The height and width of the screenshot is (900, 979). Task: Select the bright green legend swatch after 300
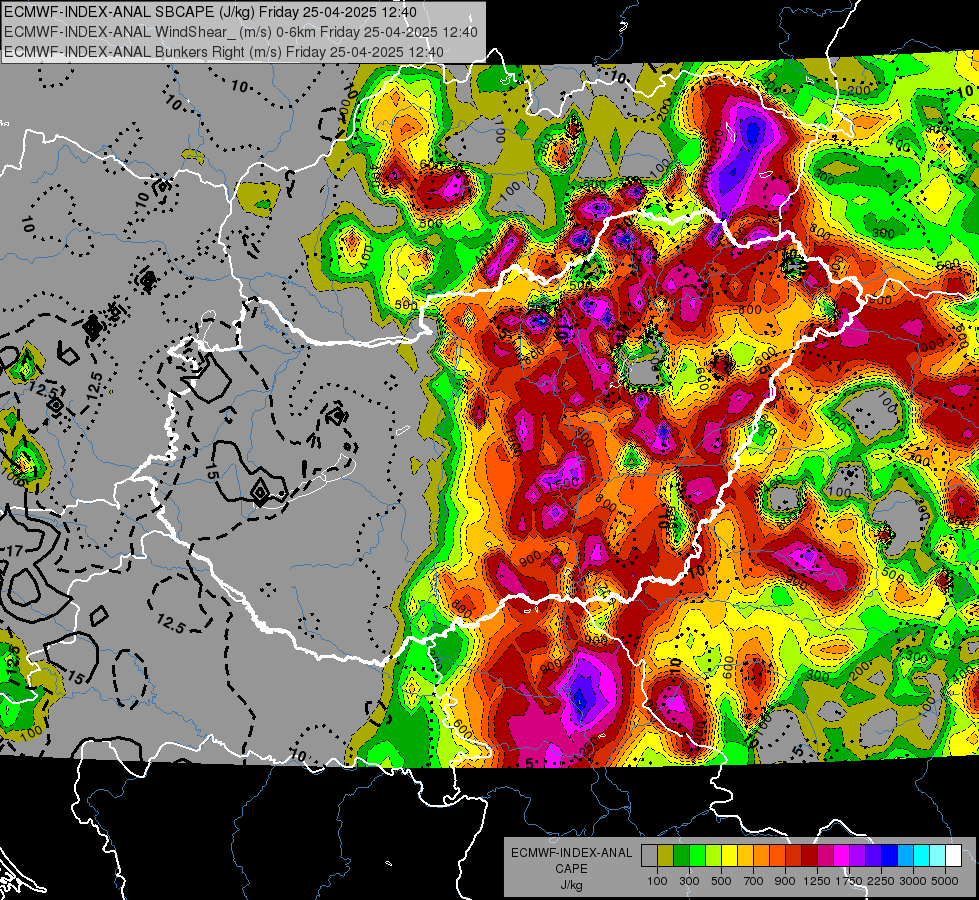[x=697, y=855]
